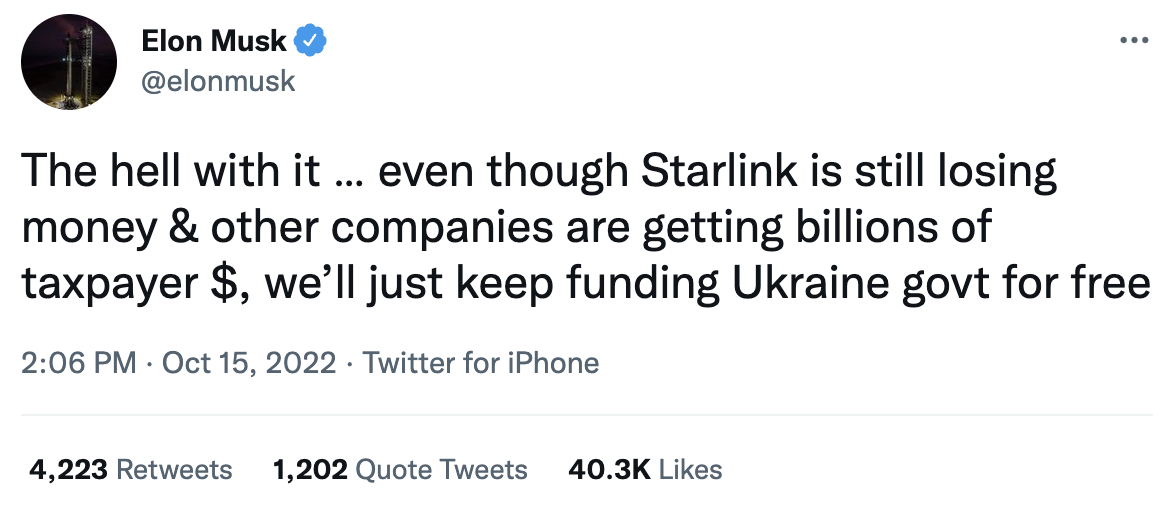
Task: Open the more options three-dot menu
Action: pos(1133,42)
